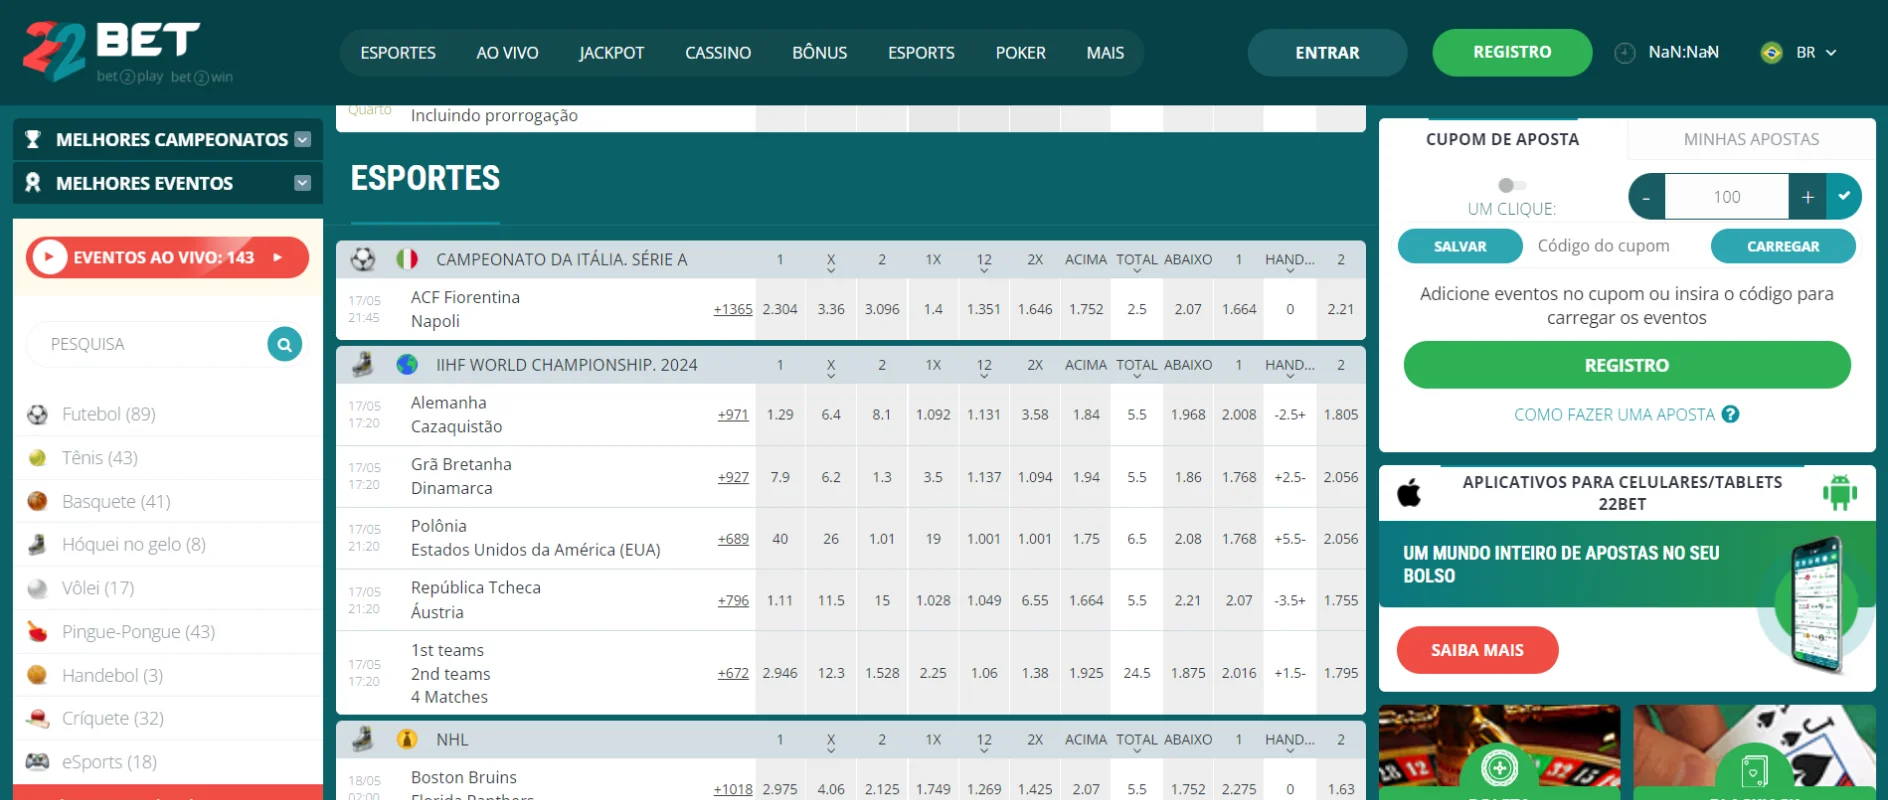Image resolution: width=1888 pixels, height=800 pixels.
Task: Click the Italy flag icon
Action: [x=407, y=259]
